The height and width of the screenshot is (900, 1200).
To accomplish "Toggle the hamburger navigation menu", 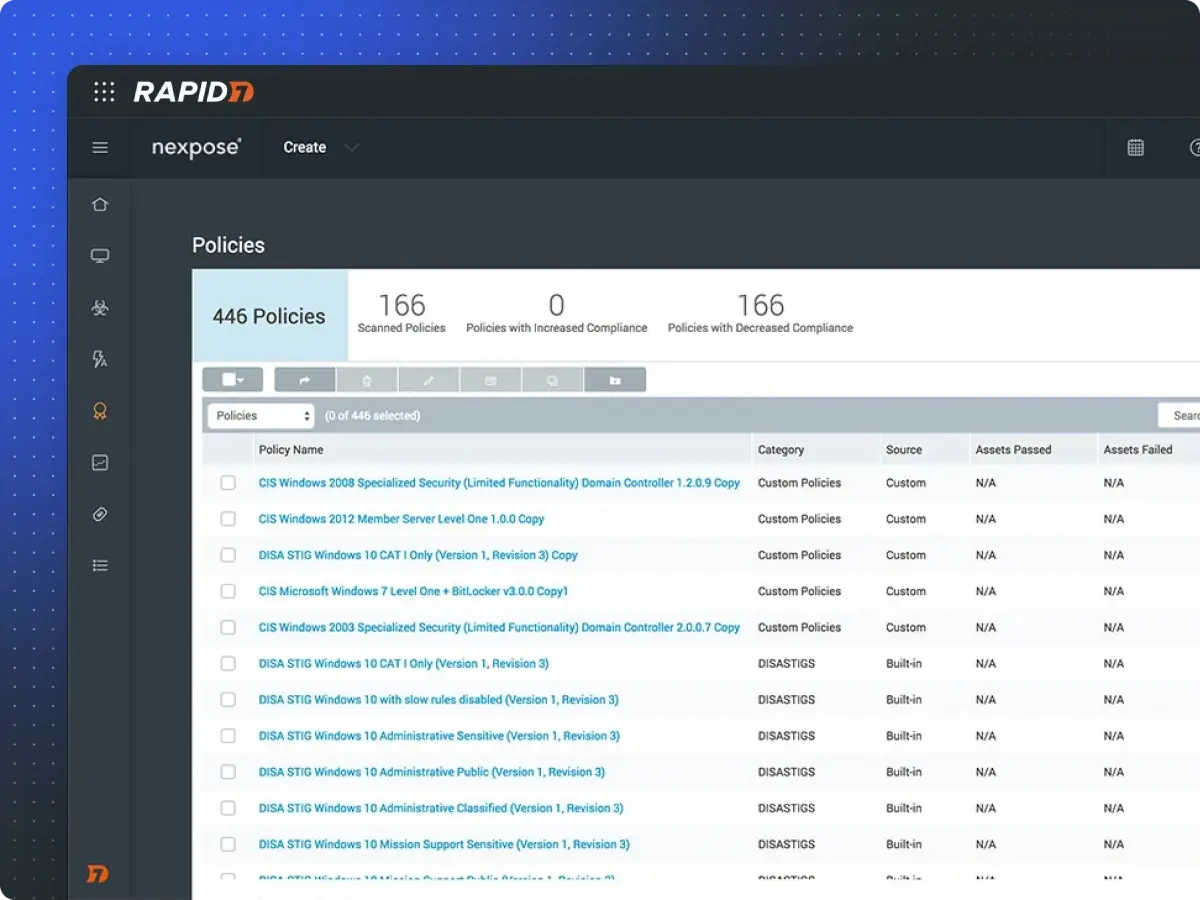I will click(x=100, y=147).
